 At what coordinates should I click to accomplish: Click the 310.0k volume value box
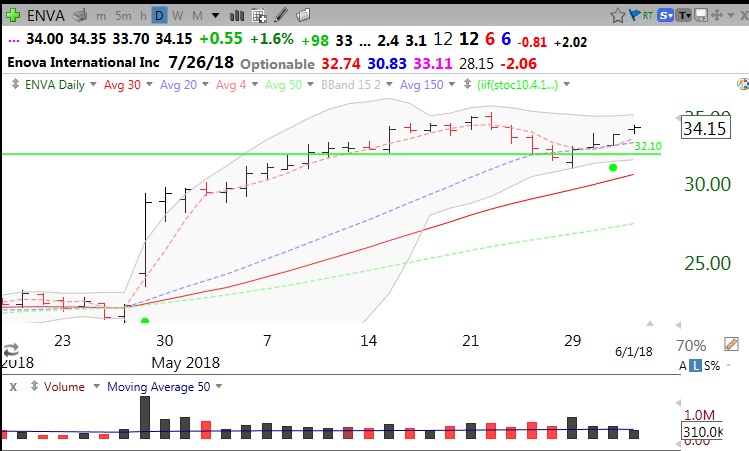coord(703,432)
